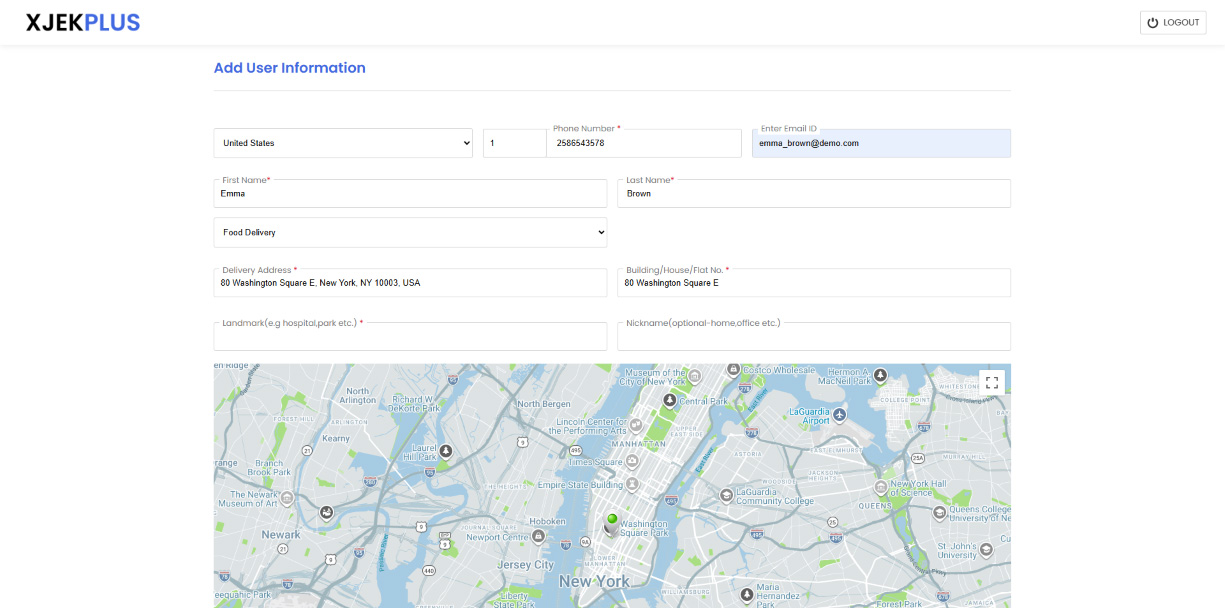Click the dark icon near Newark

click(326, 513)
